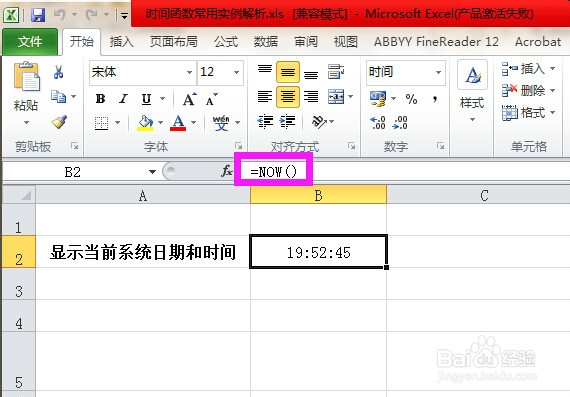Click the Save floppy disk icon
The height and width of the screenshot is (397, 570).
click(x=38, y=15)
